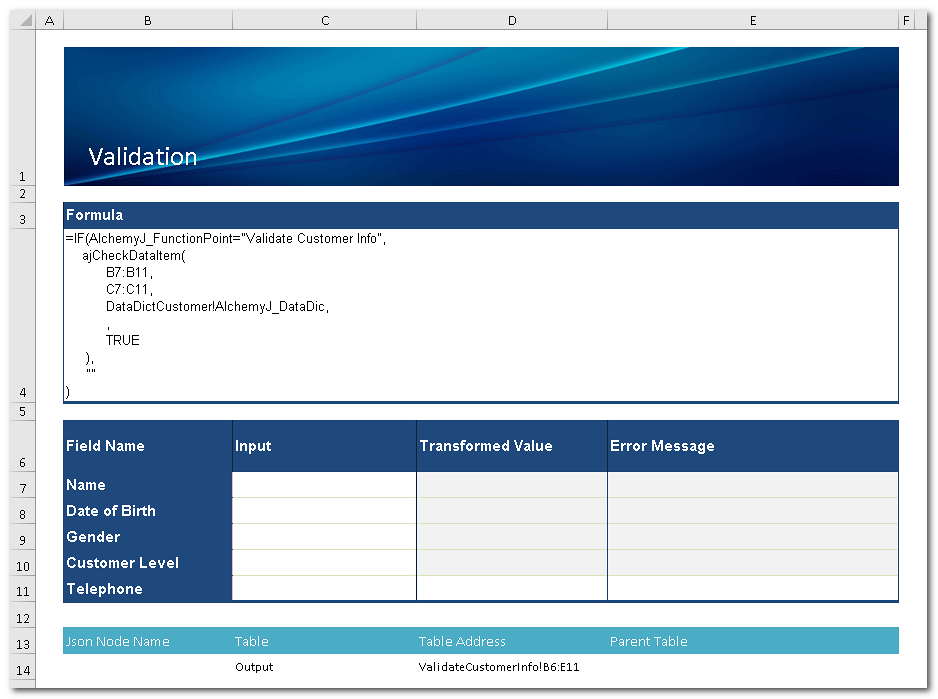Click Transformed Value cell for Date of Birth
Image resolution: width=938 pixels, height=699 pixels.
click(x=512, y=510)
